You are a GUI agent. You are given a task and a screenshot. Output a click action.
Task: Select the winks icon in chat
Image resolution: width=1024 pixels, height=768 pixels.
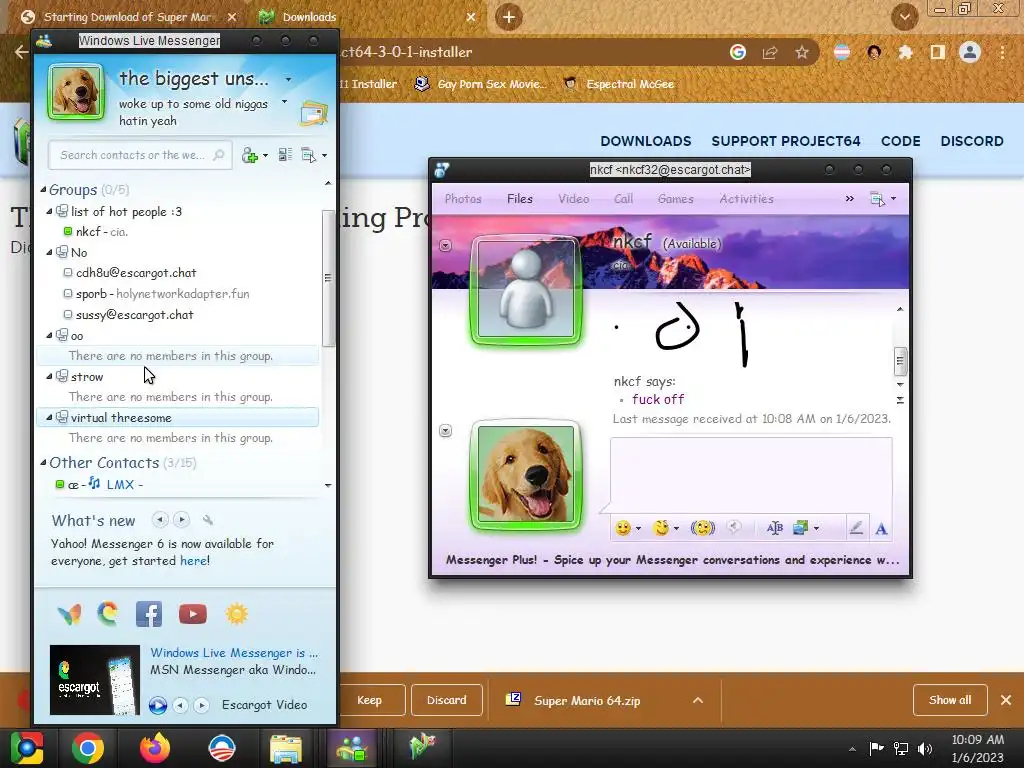point(662,528)
